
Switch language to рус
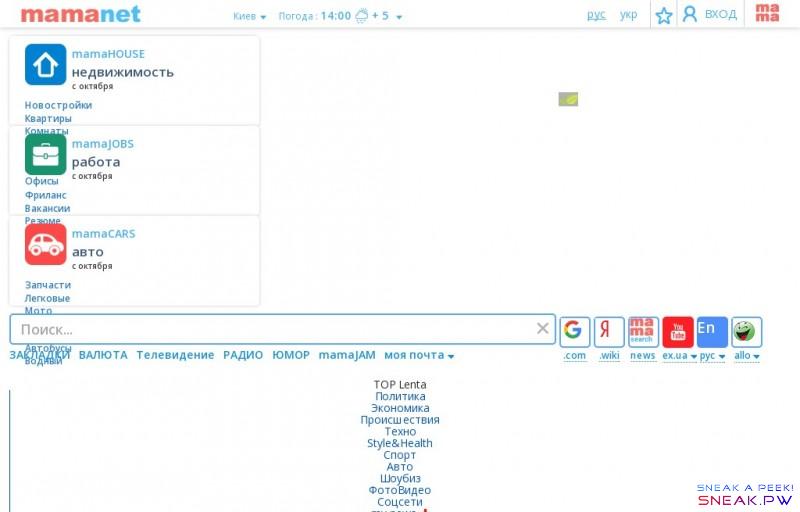[596, 15]
